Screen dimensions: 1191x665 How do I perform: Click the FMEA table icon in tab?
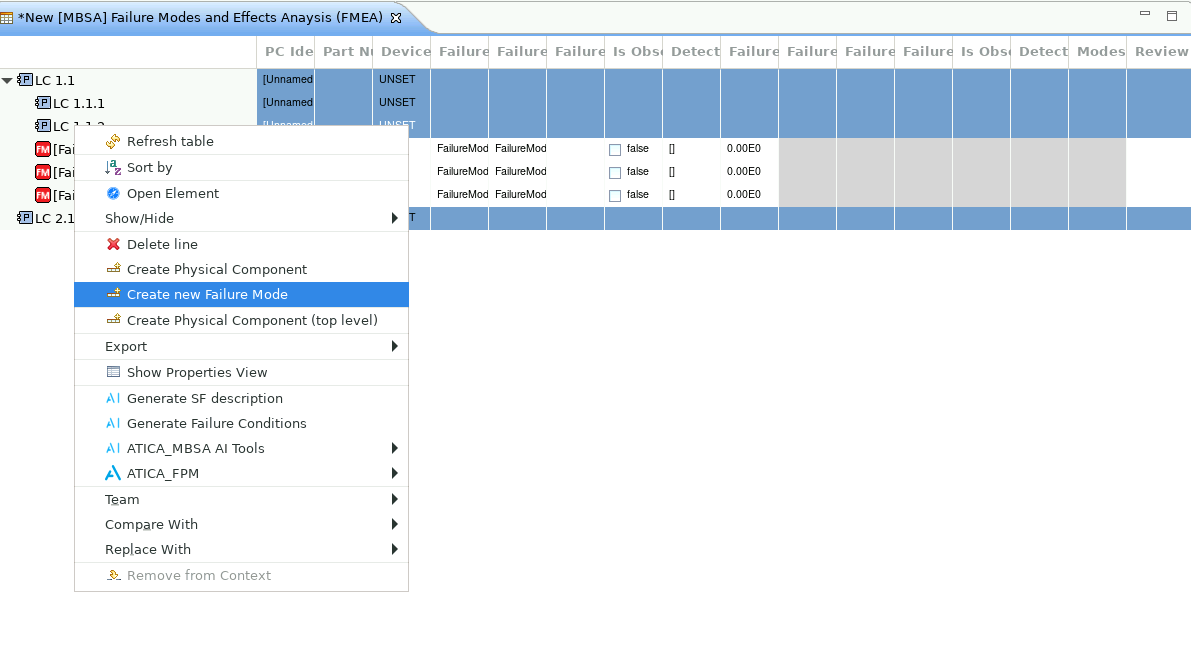click(7, 17)
